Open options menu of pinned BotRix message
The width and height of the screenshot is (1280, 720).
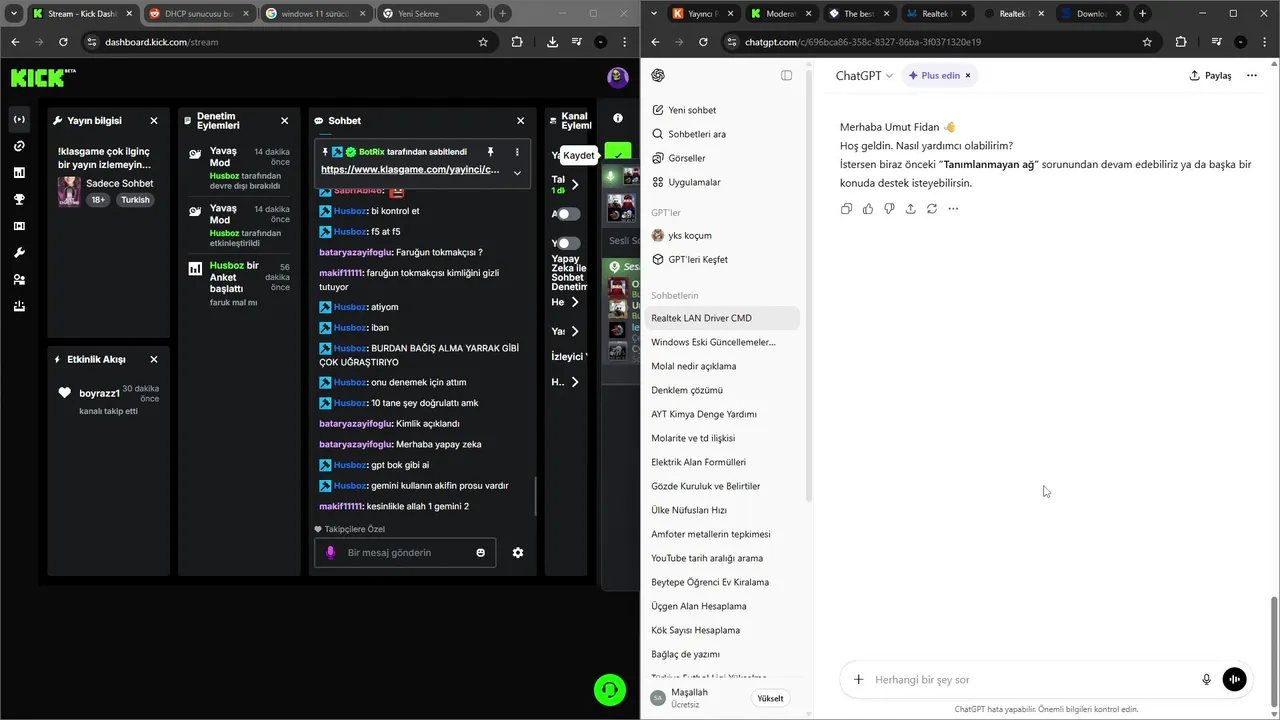pyautogui.click(x=517, y=152)
